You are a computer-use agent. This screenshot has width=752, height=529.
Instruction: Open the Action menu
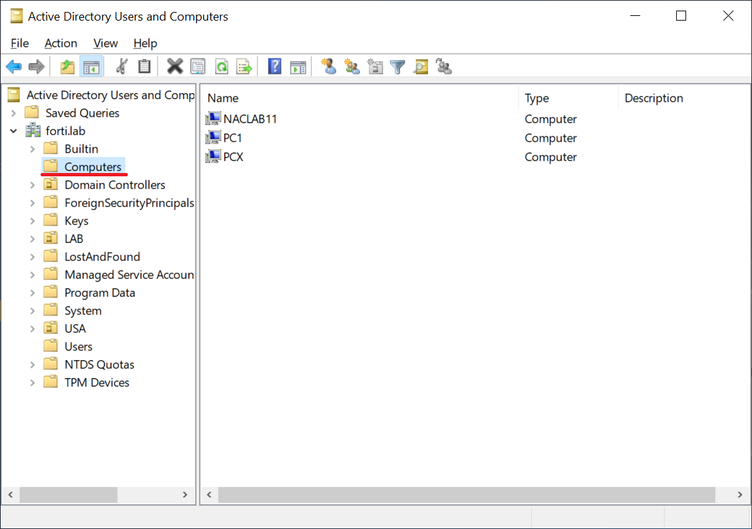click(60, 43)
